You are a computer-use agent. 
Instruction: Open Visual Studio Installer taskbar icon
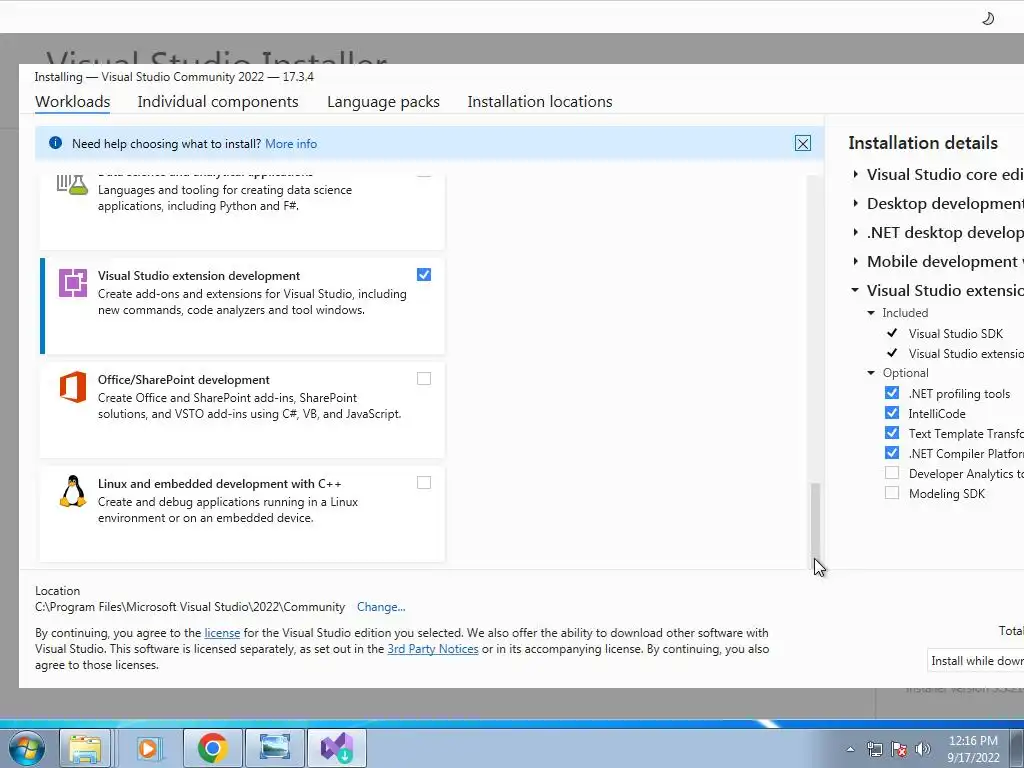tap(337, 748)
